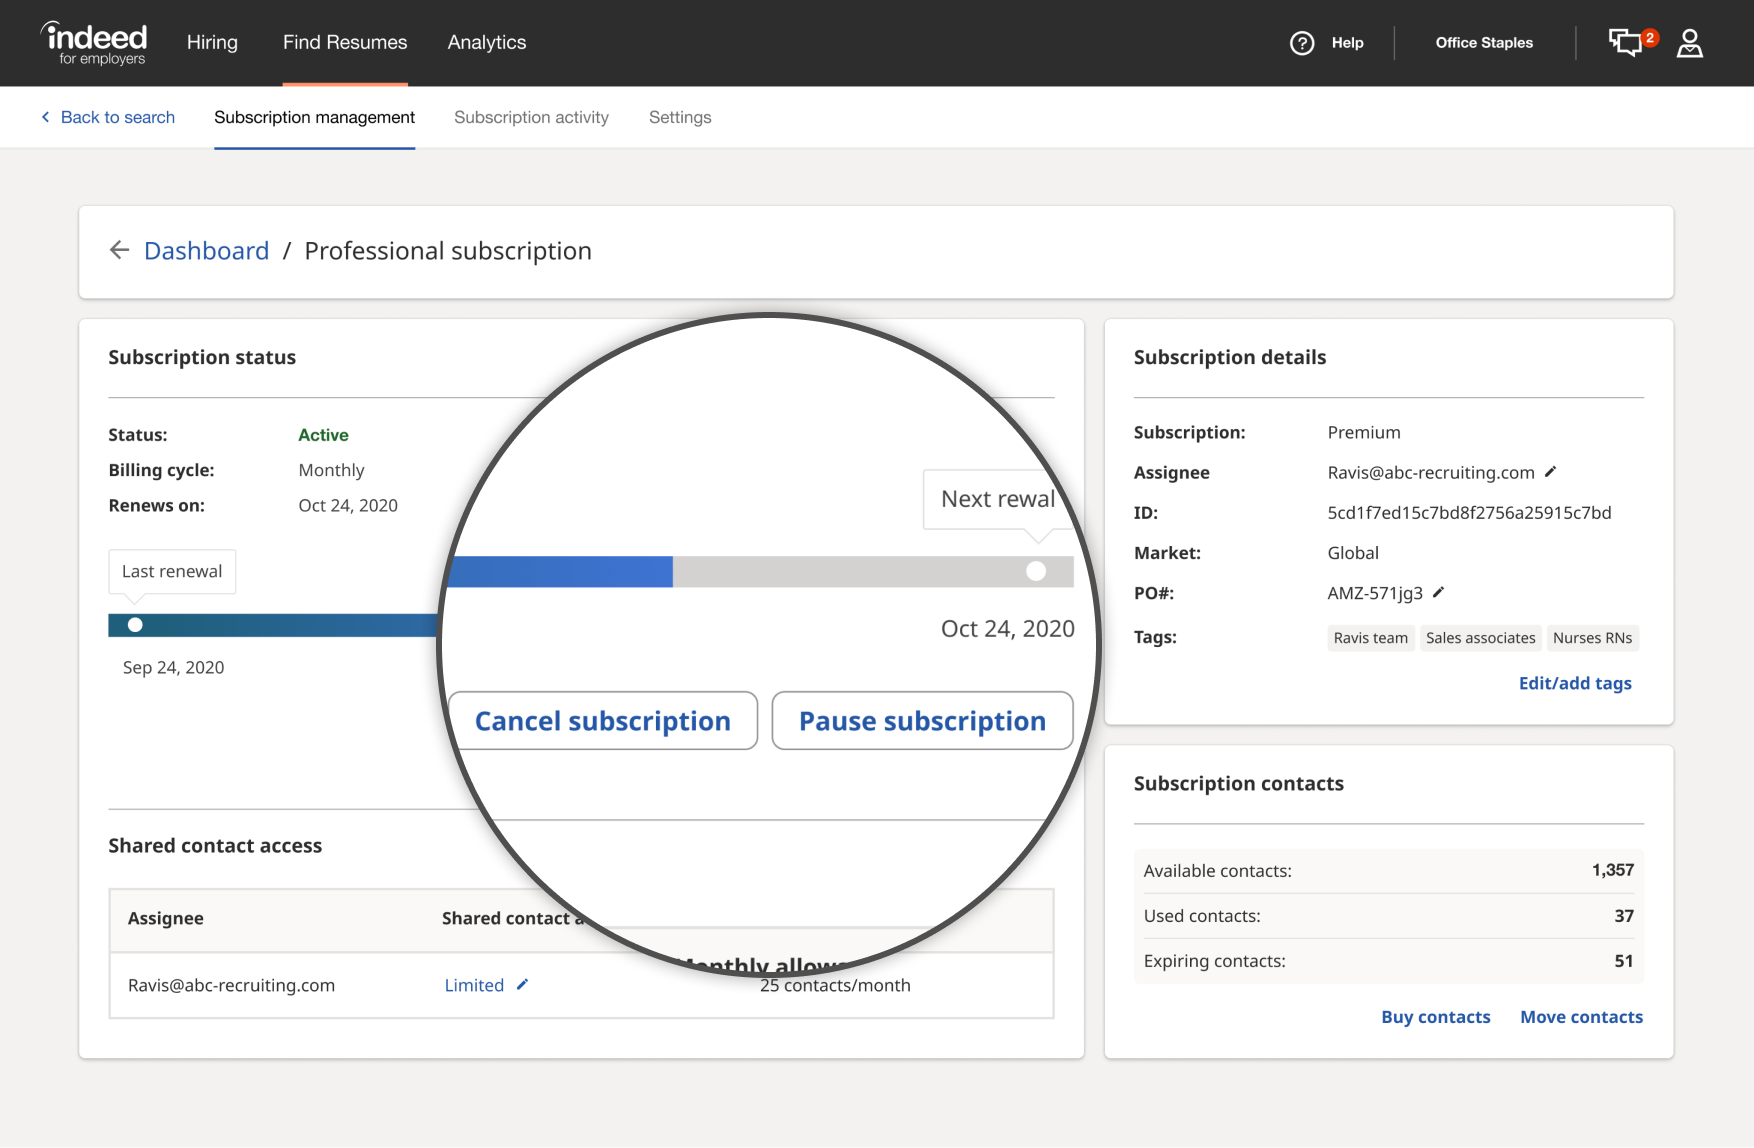
Task: Open the Help question mark icon
Action: tap(1302, 43)
